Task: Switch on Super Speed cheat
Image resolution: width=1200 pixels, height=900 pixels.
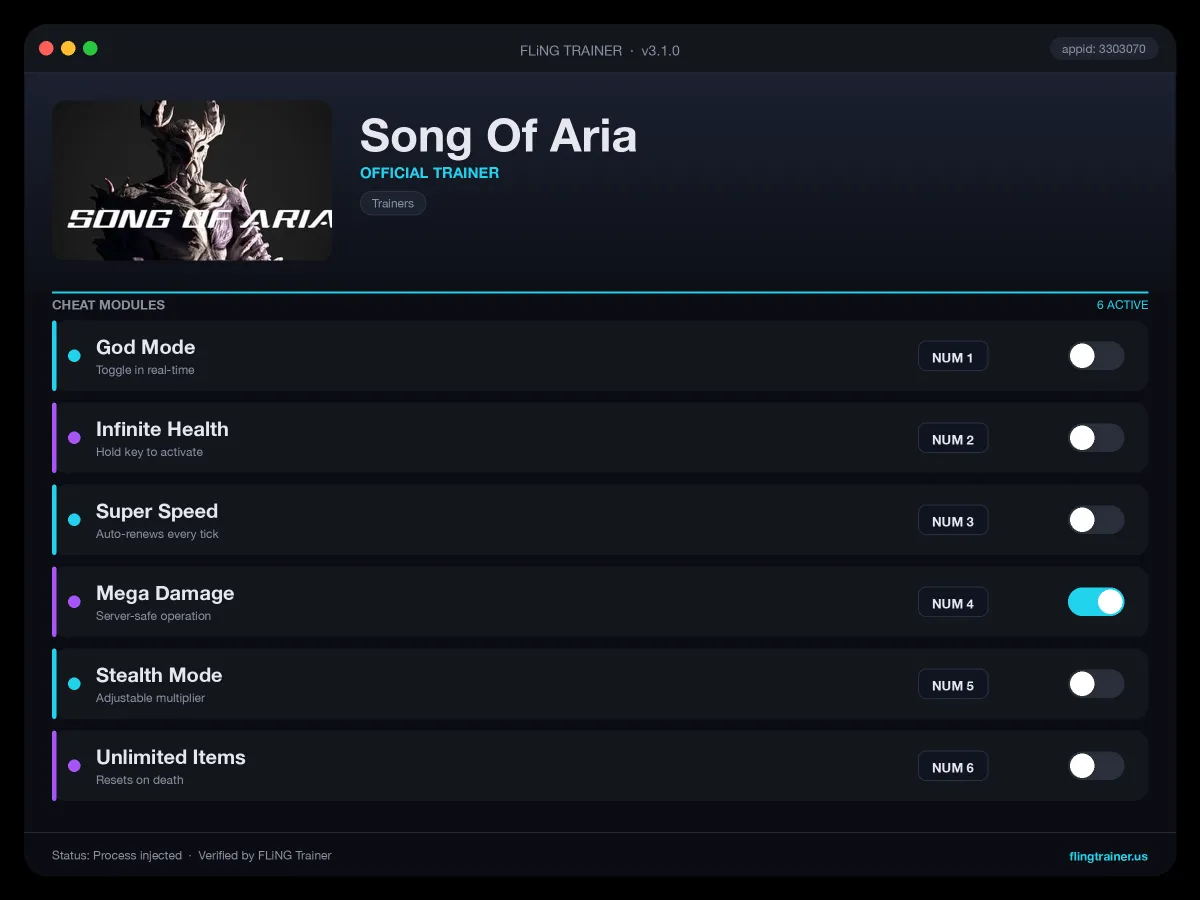Action: tap(1096, 520)
